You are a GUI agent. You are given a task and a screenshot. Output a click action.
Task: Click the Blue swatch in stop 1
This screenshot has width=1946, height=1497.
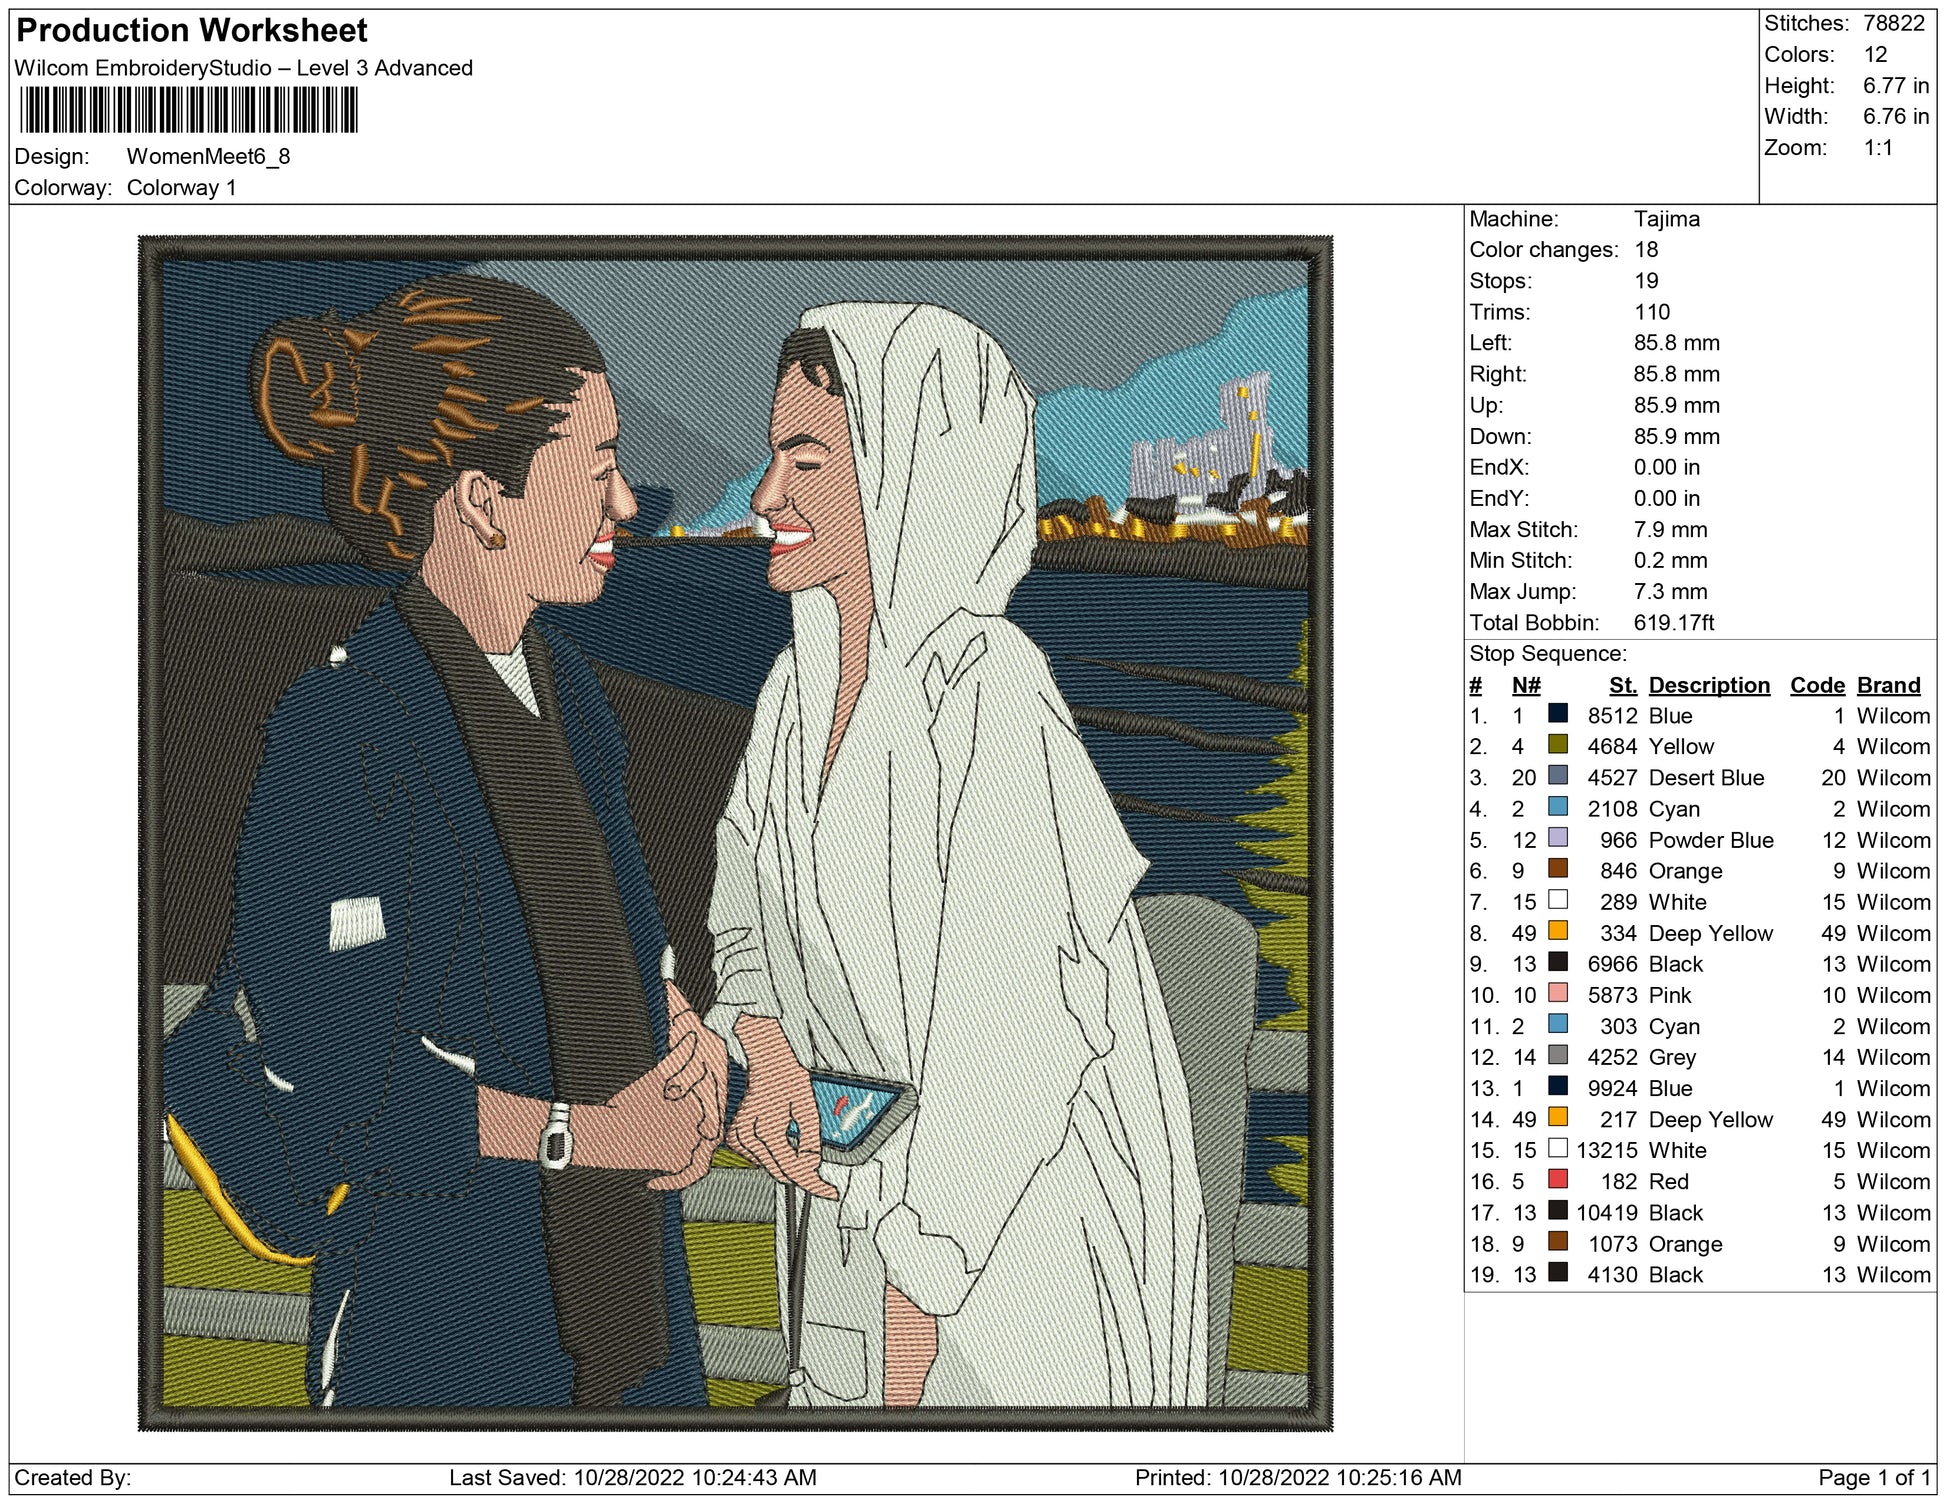(x=1557, y=714)
